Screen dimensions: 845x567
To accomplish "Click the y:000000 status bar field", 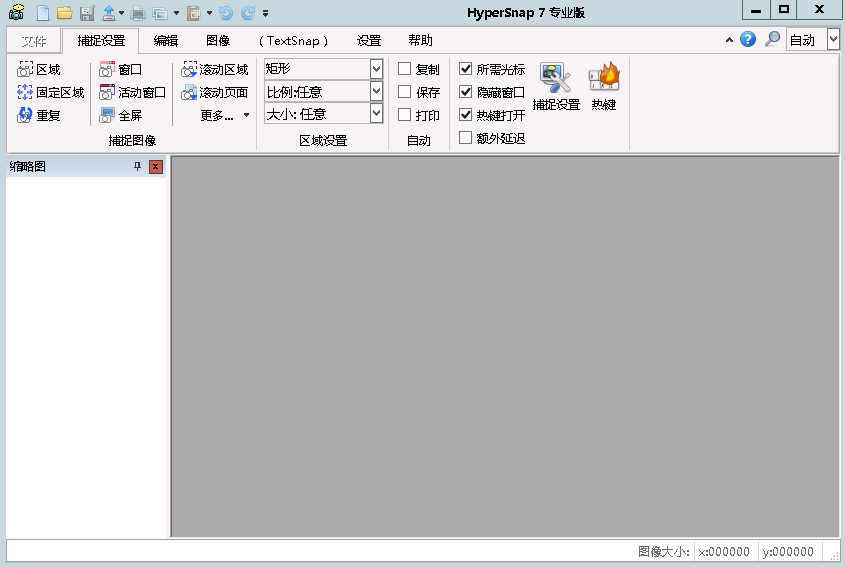I will click(788, 551).
